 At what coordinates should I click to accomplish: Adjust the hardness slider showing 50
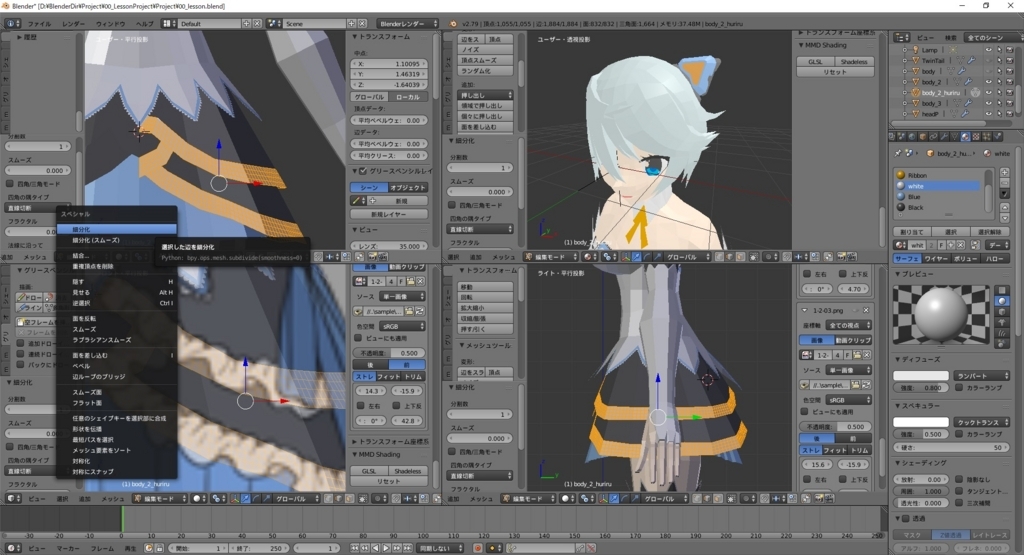[x=952, y=448]
